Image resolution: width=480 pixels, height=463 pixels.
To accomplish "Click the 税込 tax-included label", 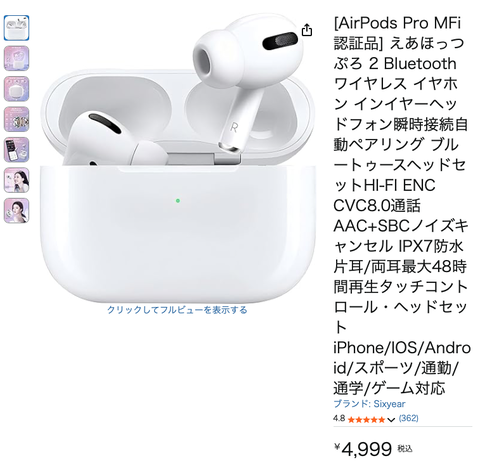I will click(405, 449).
